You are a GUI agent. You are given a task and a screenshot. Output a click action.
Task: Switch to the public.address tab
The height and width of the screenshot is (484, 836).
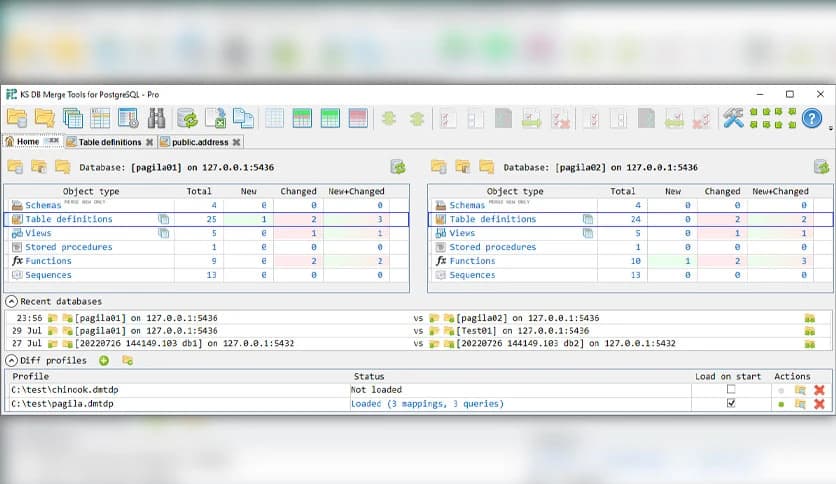click(x=200, y=142)
